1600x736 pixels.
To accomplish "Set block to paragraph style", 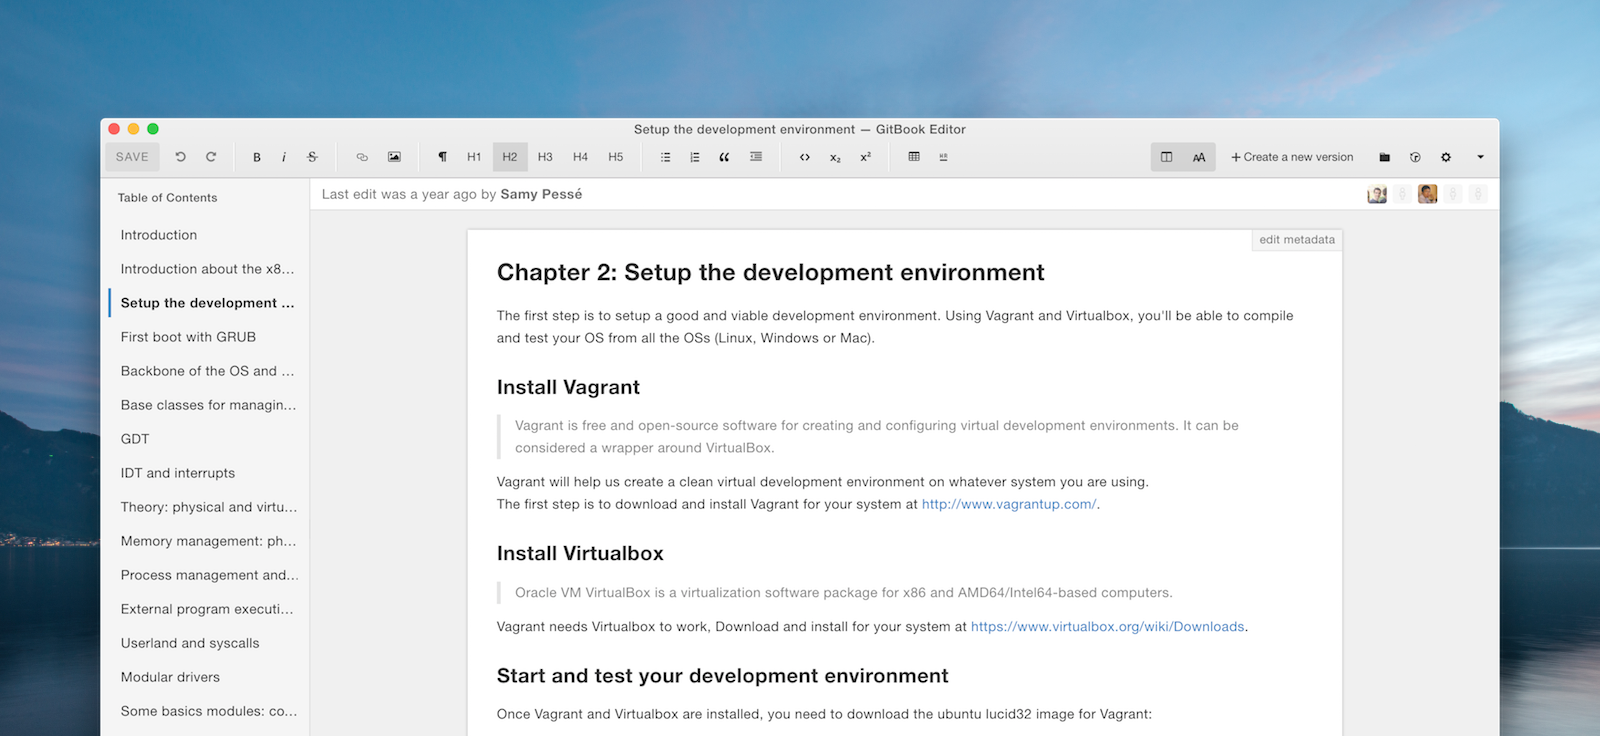I will pos(442,157).
